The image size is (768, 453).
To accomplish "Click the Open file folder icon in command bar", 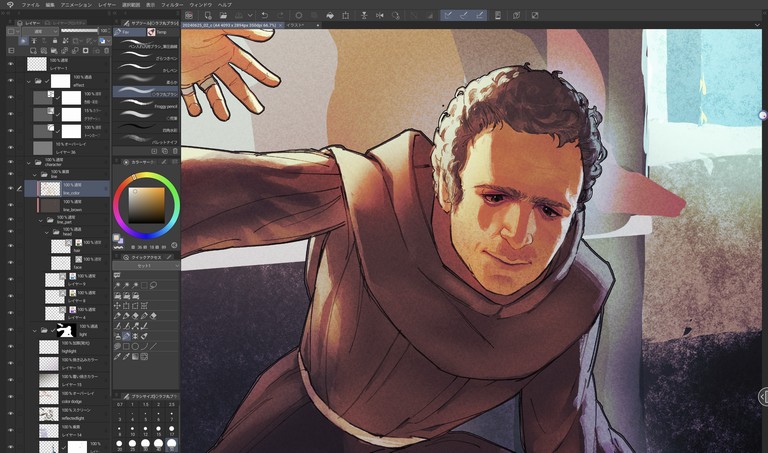I will point(223,16).
